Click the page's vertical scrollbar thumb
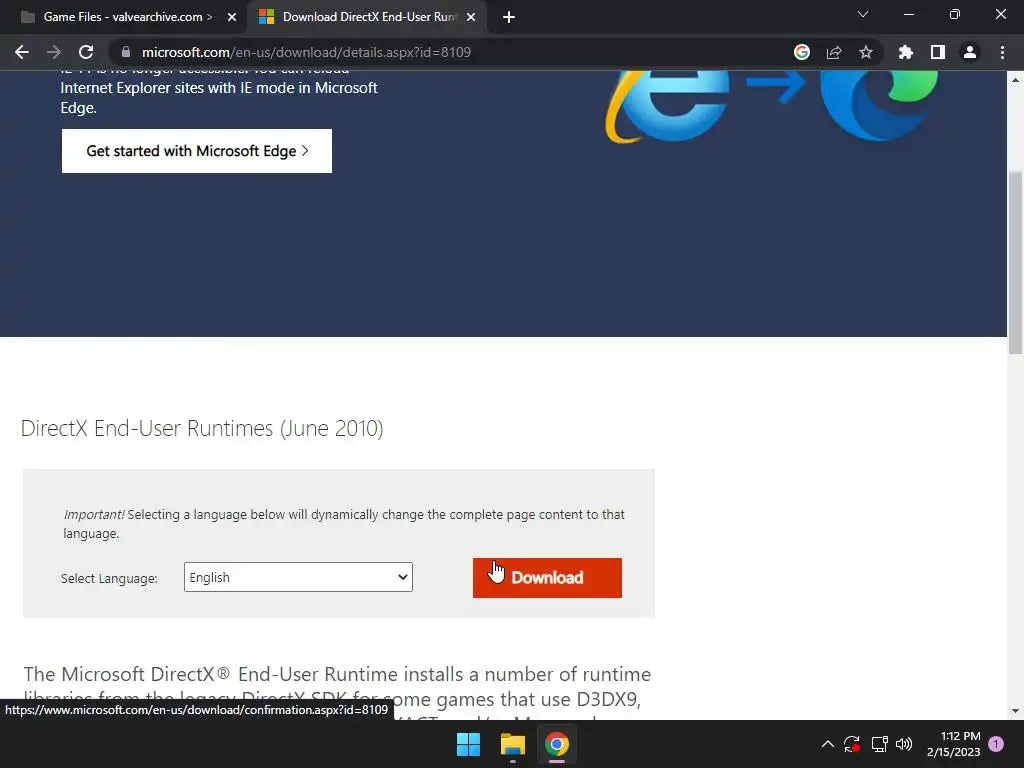This screenshot has height=768, width=1024. tap(1015, 263)
